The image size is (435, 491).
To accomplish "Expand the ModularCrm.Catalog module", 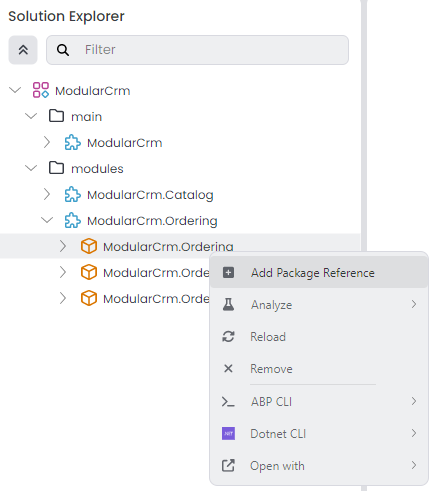I will [47, 194].
